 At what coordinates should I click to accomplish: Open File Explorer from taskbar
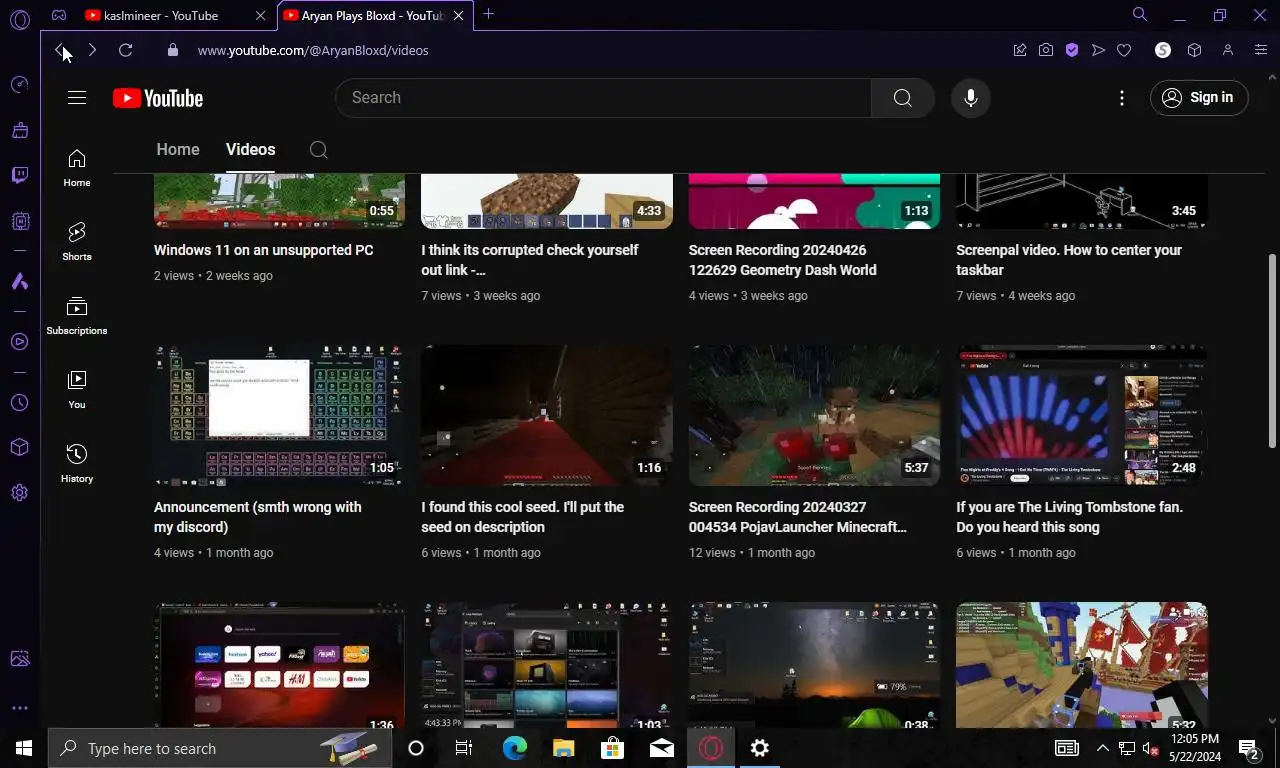click(x=564, y=748)
